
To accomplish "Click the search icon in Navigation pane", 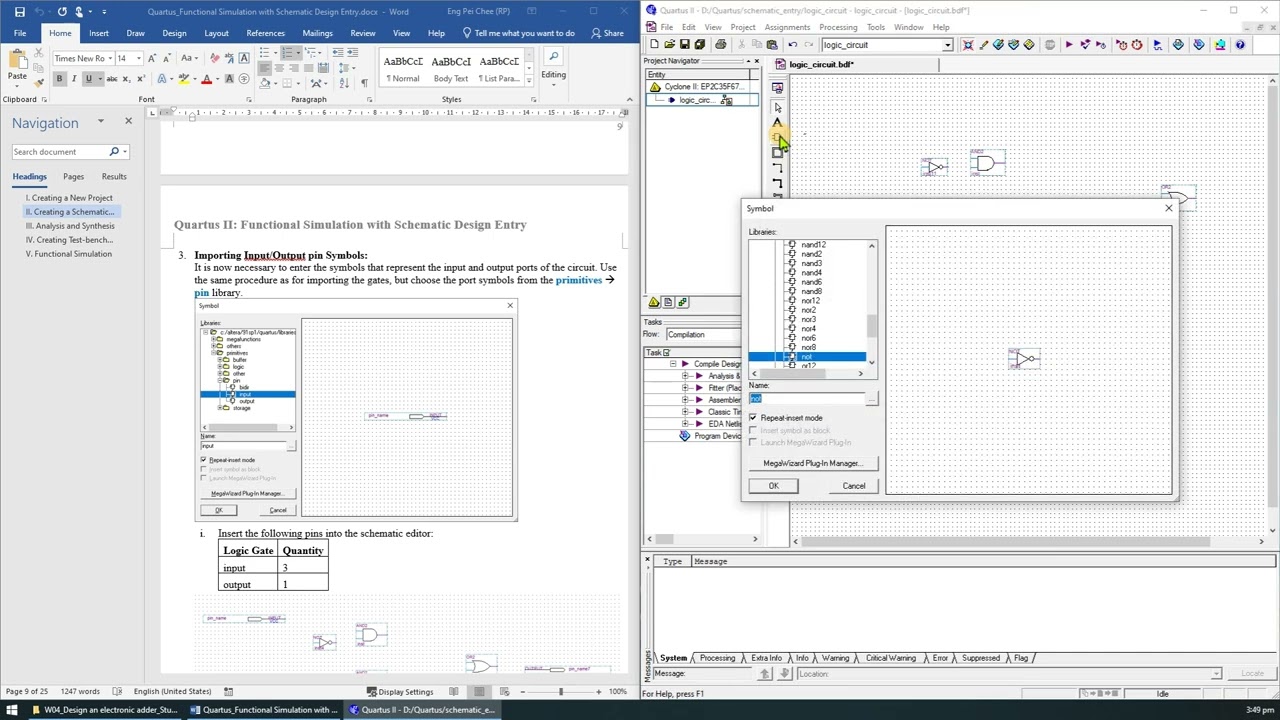I will pyautogui.click(x=114, y=152).
